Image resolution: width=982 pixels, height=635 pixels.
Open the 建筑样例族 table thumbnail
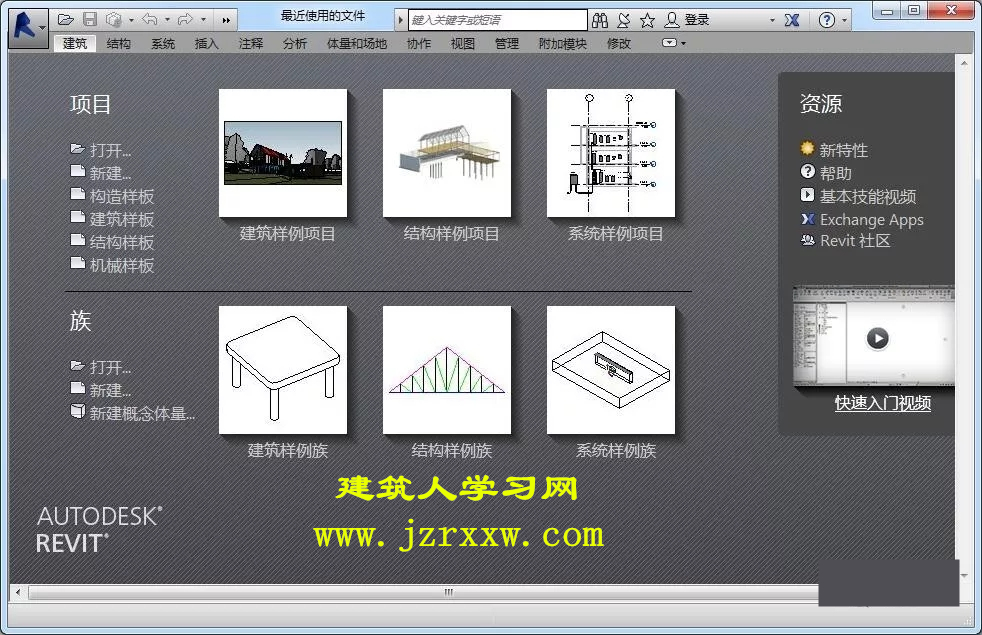(x=283, y=370)
